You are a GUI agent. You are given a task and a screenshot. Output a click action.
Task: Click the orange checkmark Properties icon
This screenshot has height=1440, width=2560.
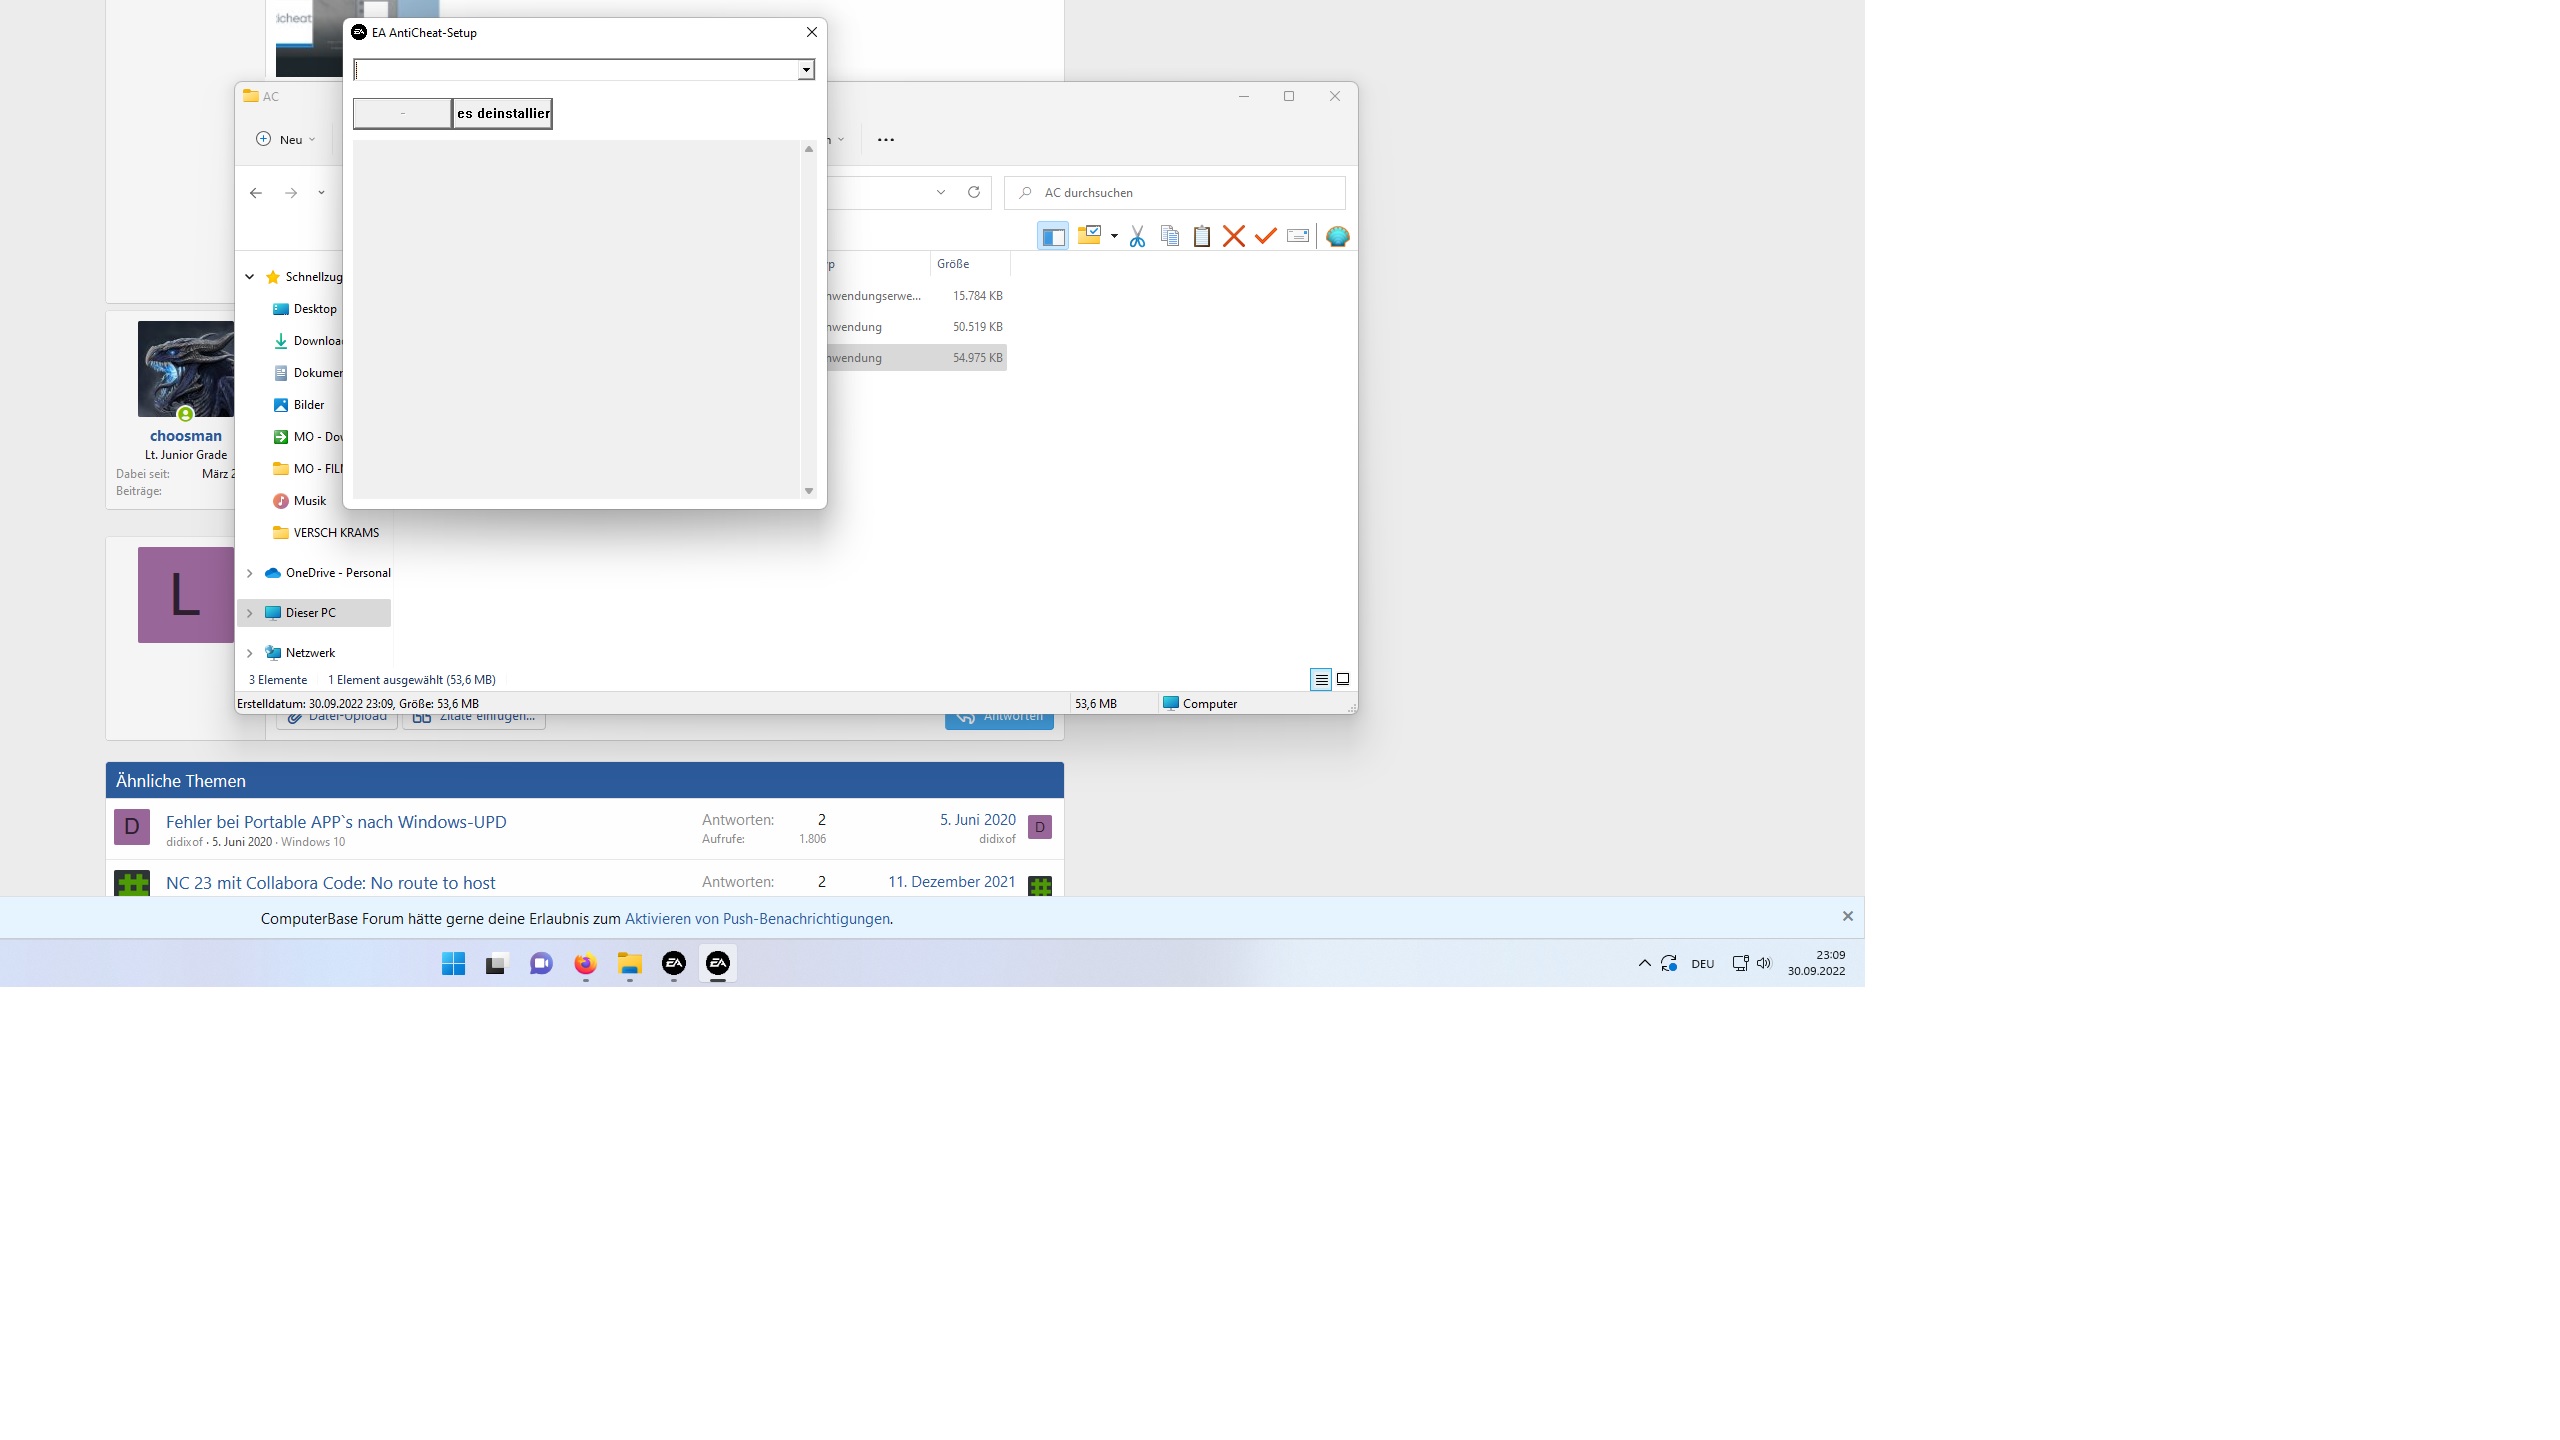[x=1266, y=236]
